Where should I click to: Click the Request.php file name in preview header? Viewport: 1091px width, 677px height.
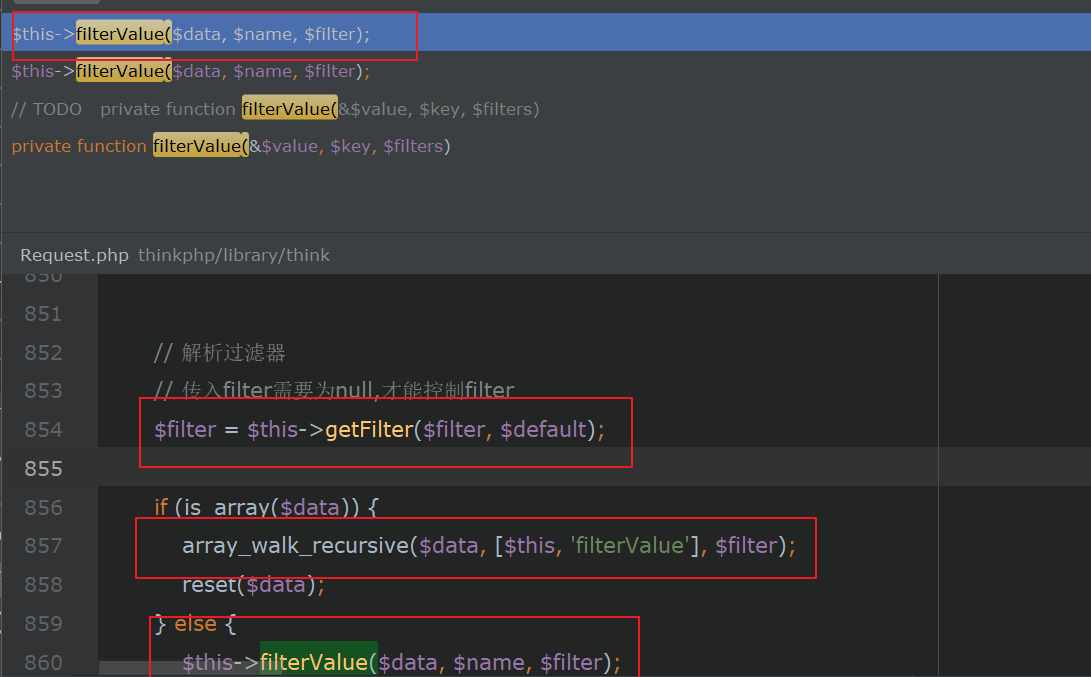point(74,255)
